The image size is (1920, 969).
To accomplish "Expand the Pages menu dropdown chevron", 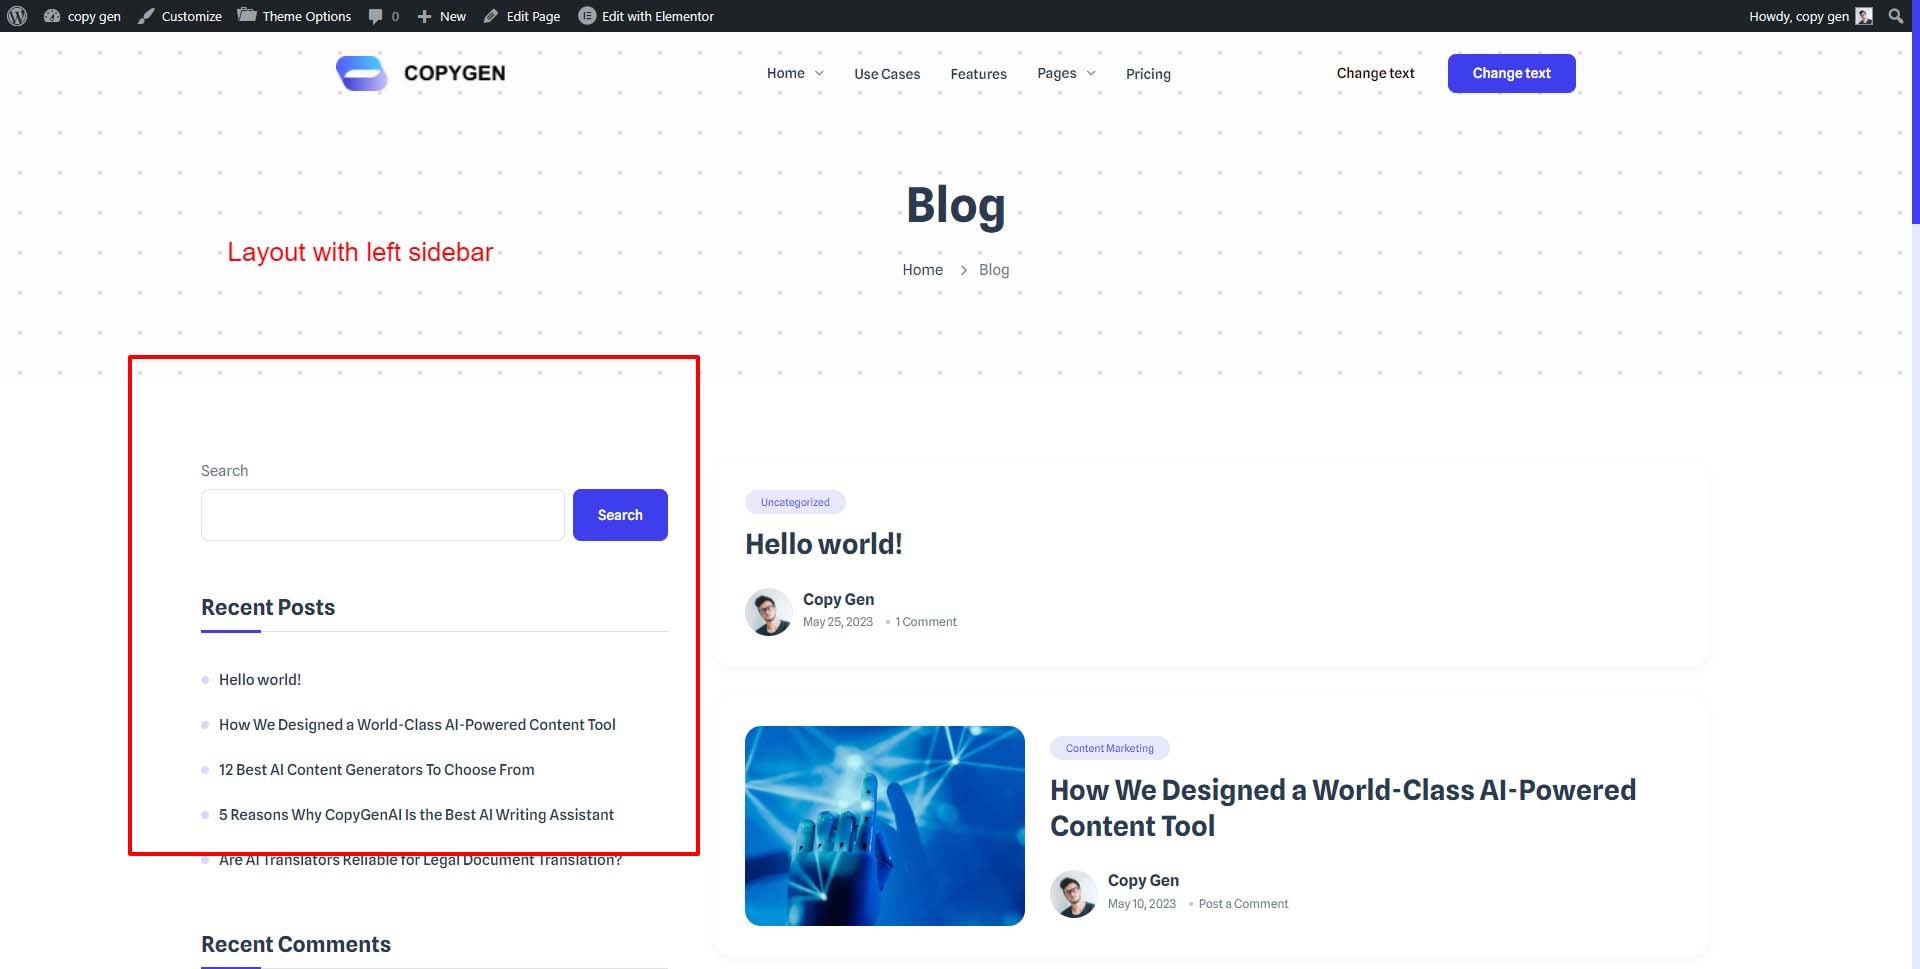I will pyautogui.click(x=1091, y=73).
